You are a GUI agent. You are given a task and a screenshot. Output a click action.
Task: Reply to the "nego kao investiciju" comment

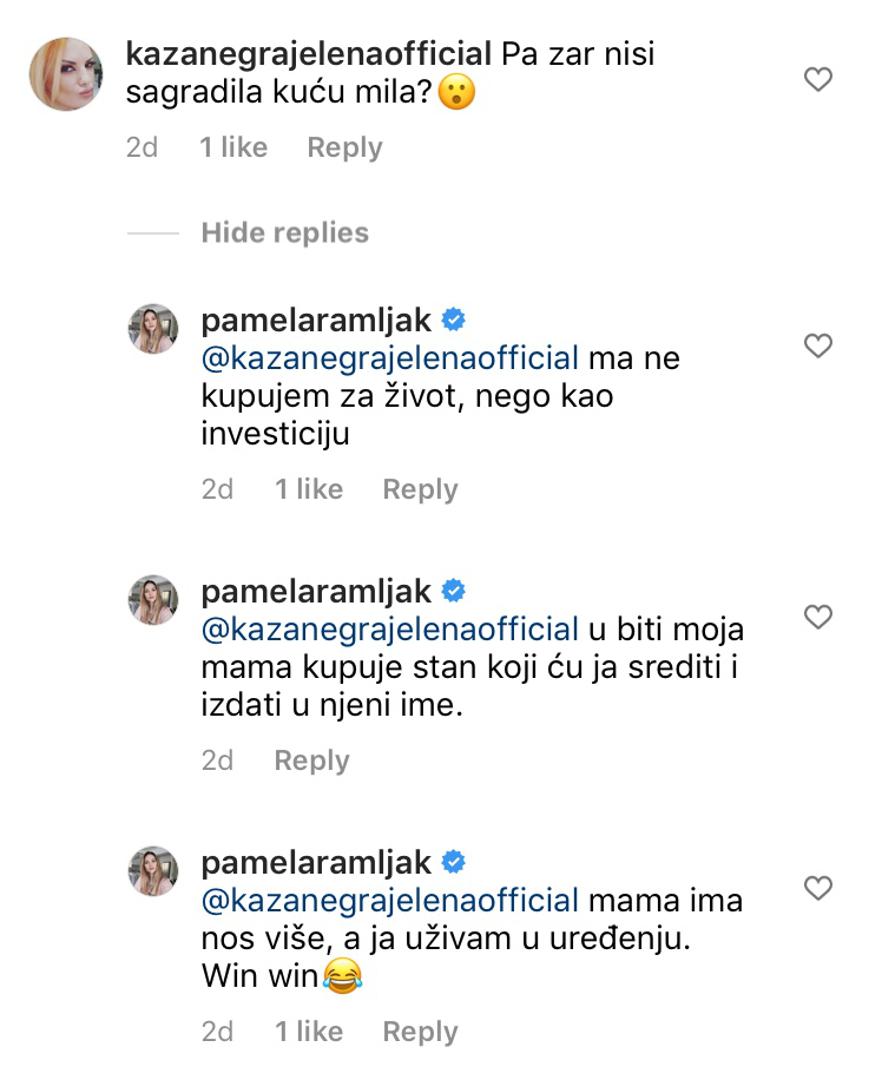point(420,490)
